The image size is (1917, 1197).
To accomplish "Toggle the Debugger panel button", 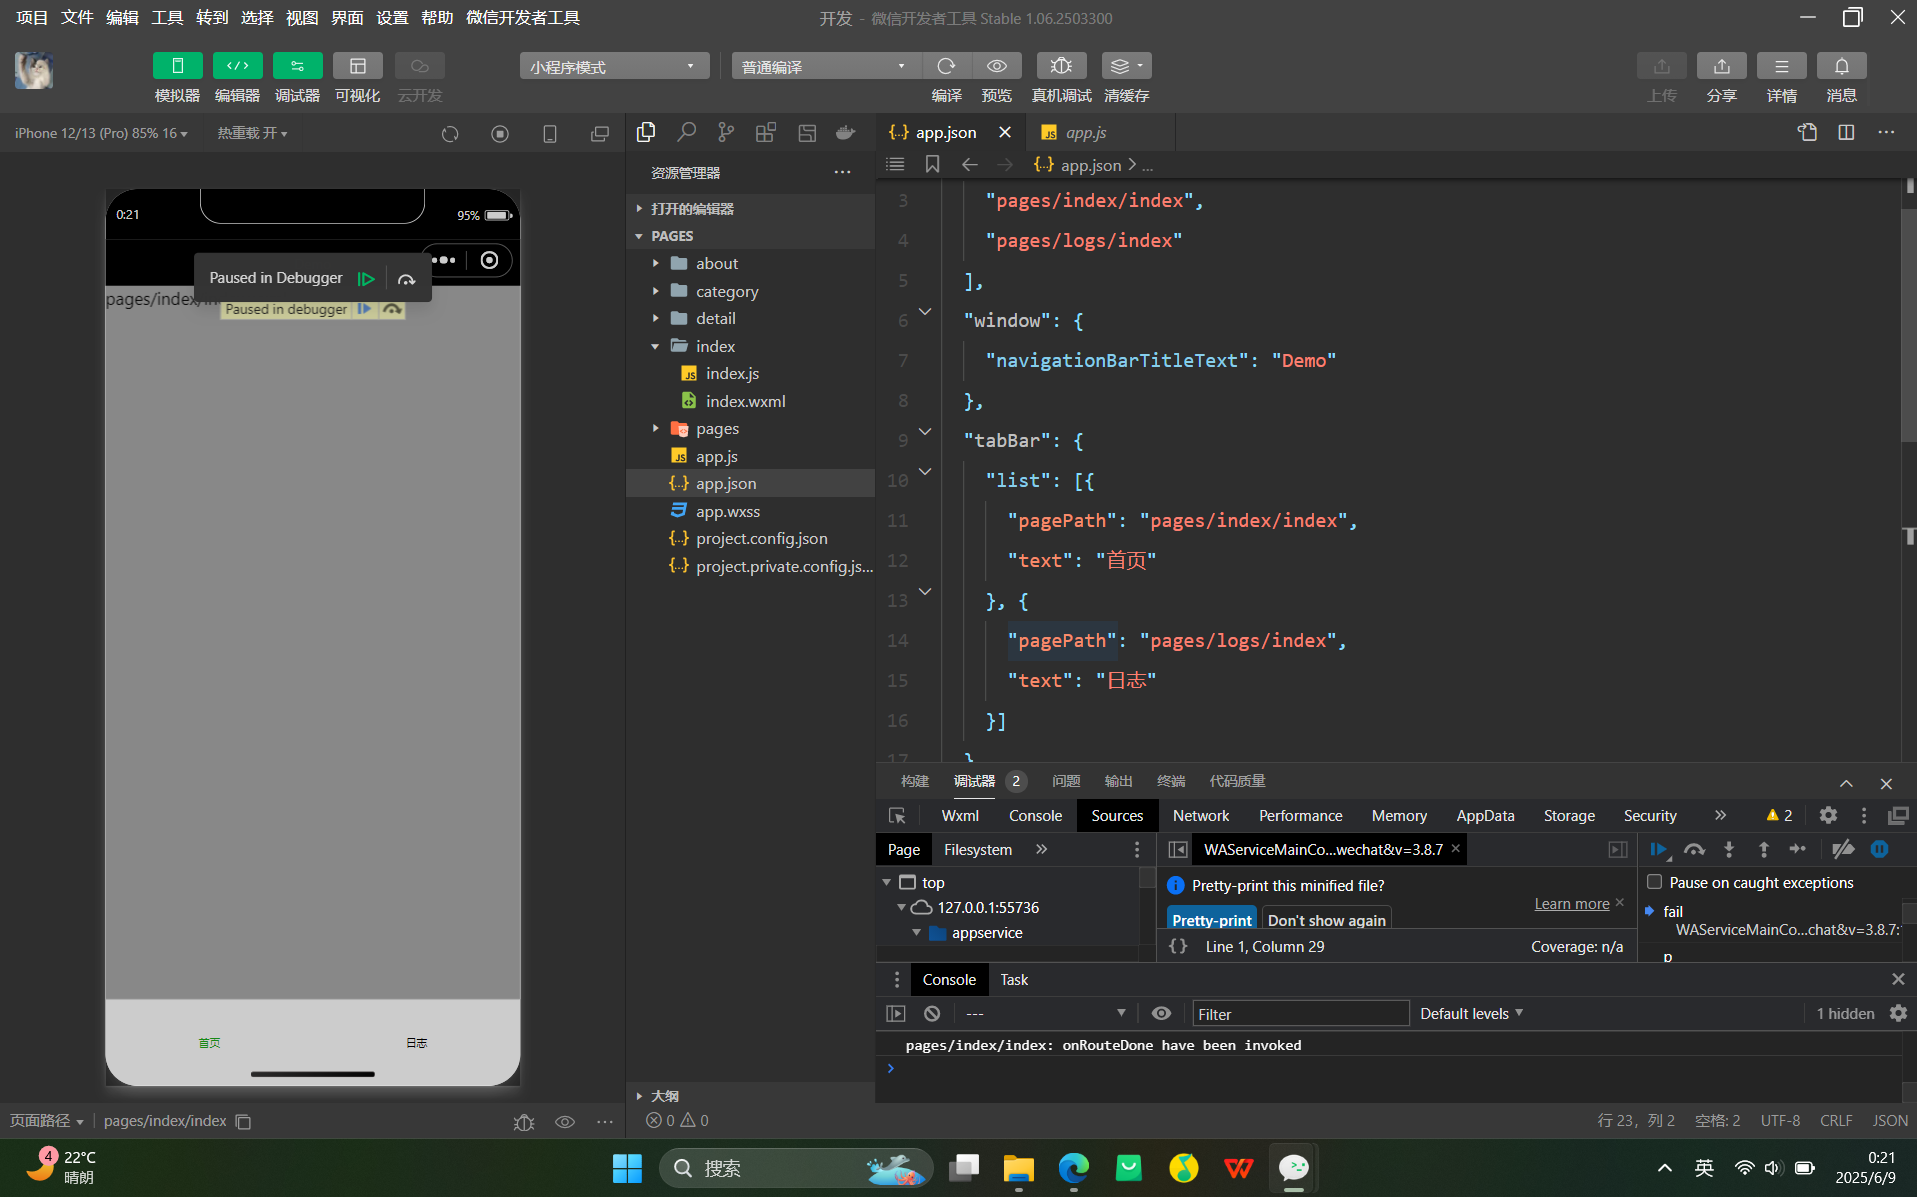I will point(297,66).
